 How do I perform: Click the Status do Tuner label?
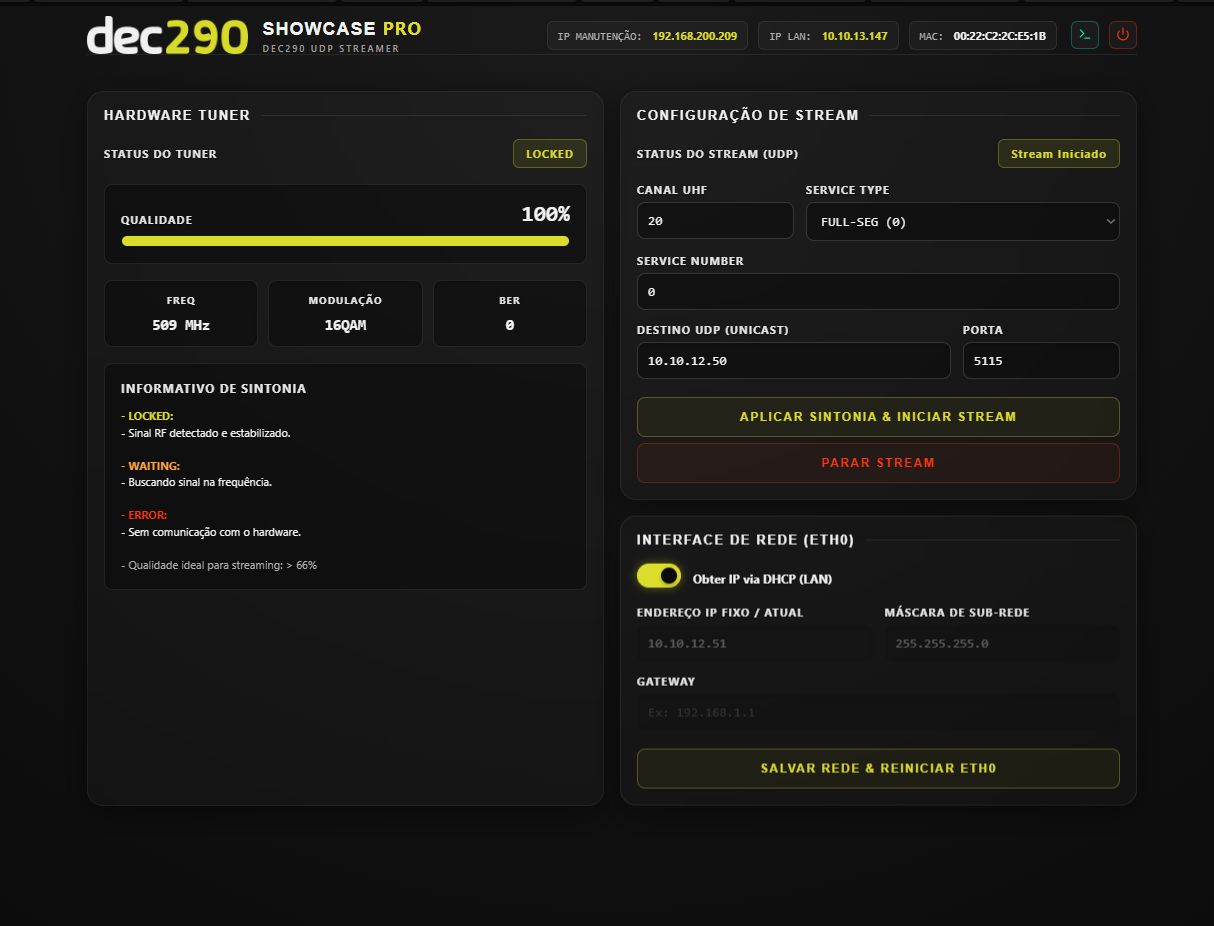point(160,154)
